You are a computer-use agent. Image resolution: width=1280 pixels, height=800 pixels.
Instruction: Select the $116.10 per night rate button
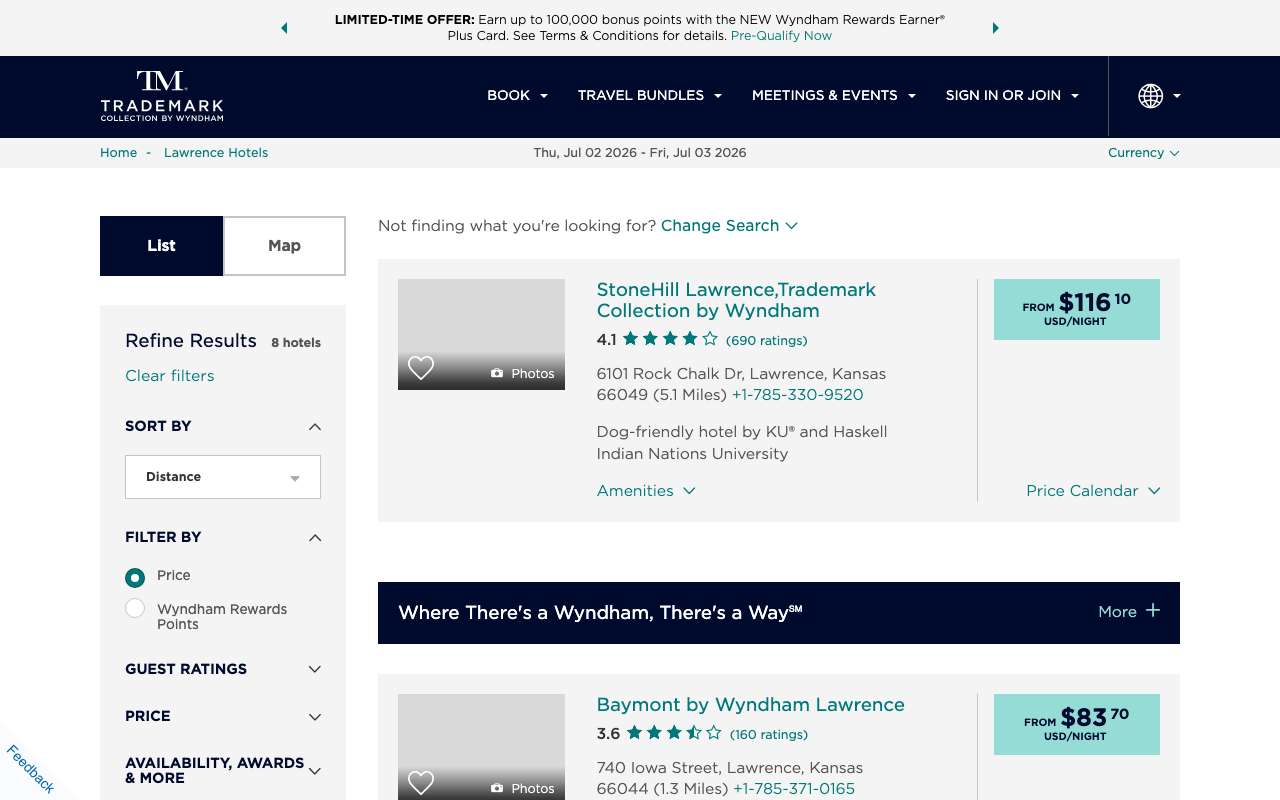click(1077, 309)
